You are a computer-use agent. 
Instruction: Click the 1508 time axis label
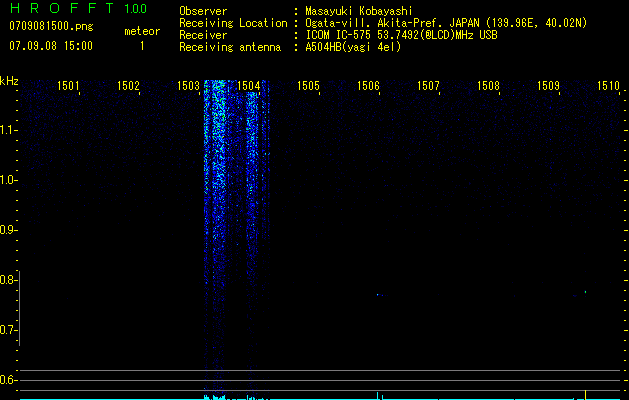[x=488, y=85]
